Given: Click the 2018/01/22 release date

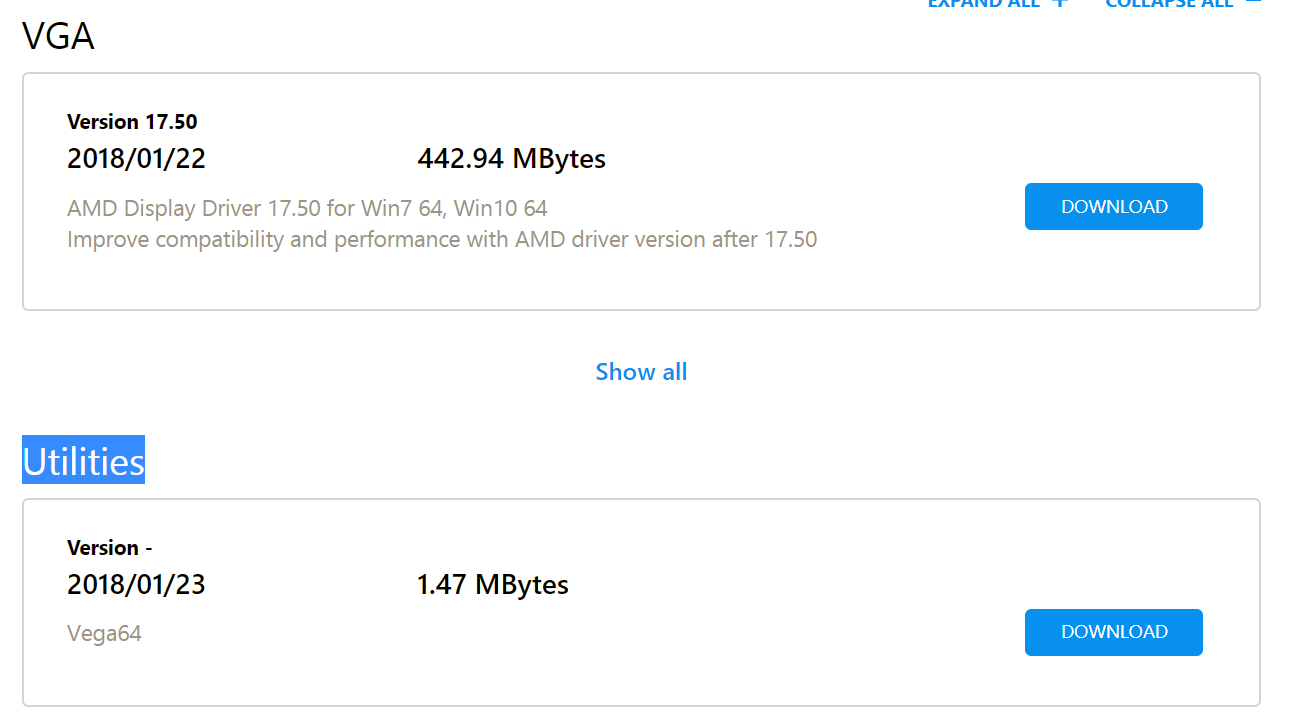Looking at the screenshot, I should (136, 159).
